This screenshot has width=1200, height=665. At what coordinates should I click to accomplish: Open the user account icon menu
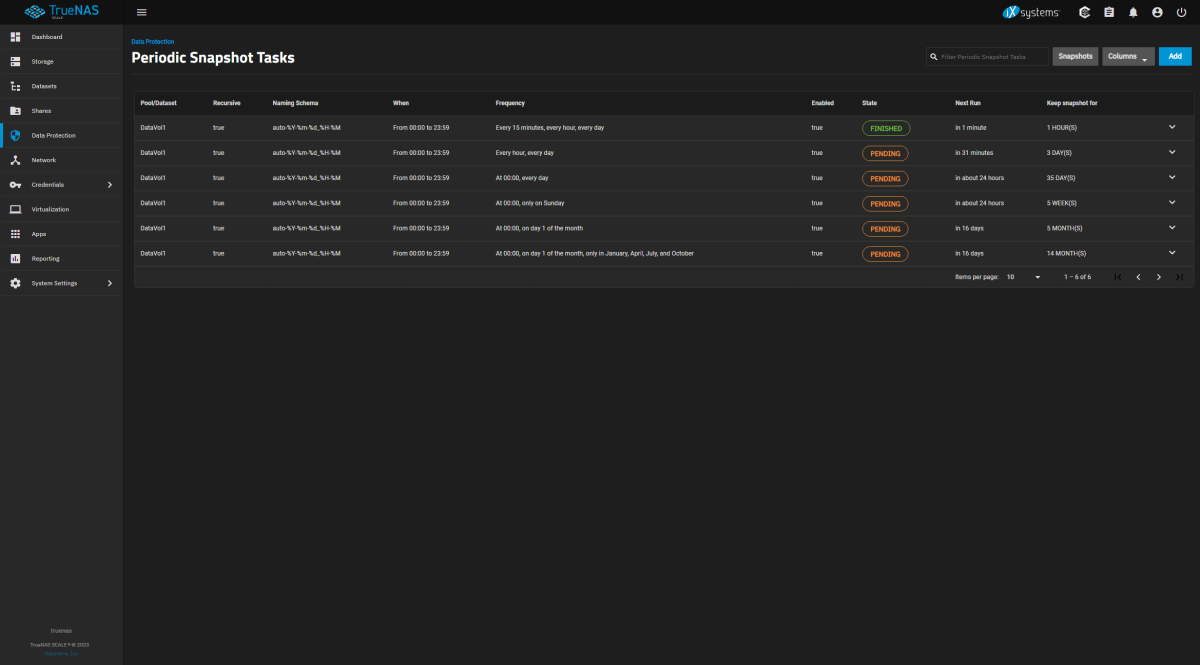(x=1157, y=12)
